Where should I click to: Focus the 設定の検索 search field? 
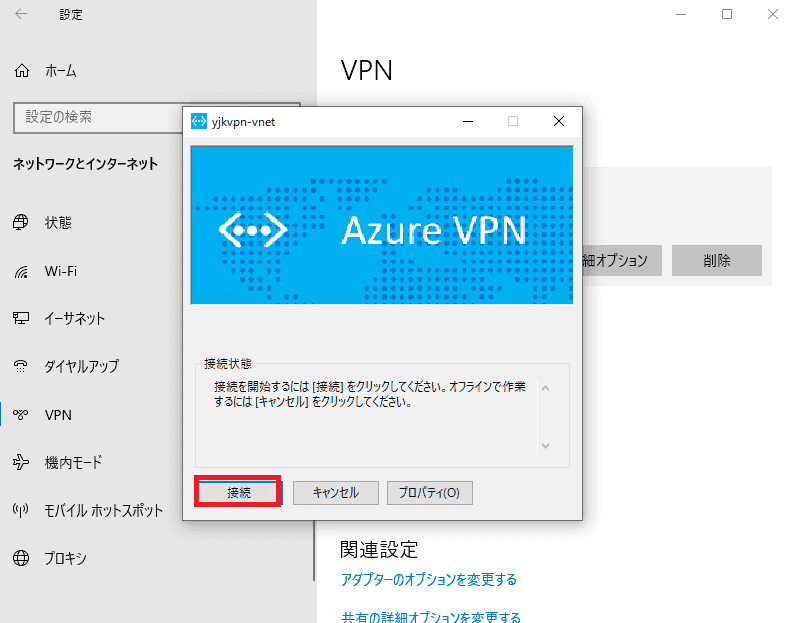(97, 118)
